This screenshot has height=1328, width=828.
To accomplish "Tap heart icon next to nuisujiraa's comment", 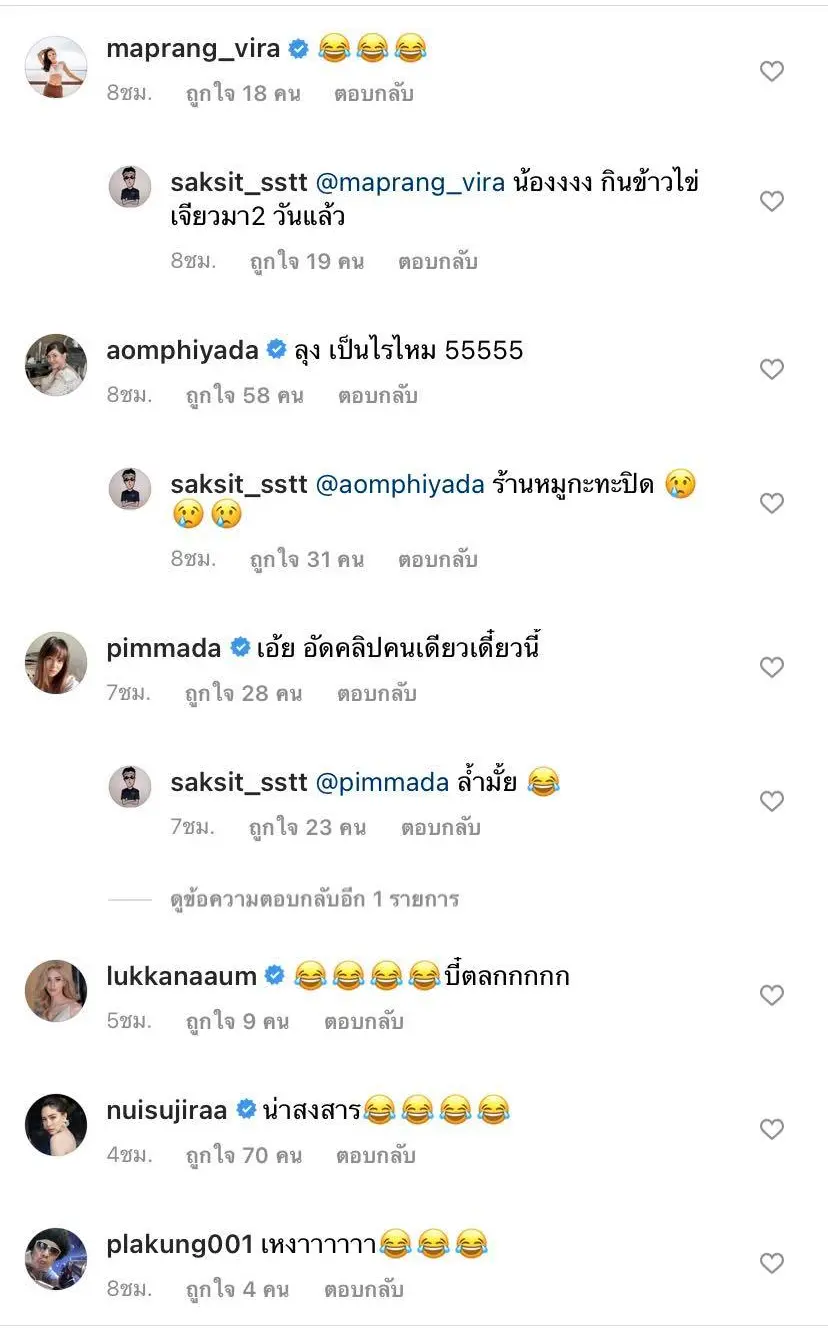I will [771, 1129].
